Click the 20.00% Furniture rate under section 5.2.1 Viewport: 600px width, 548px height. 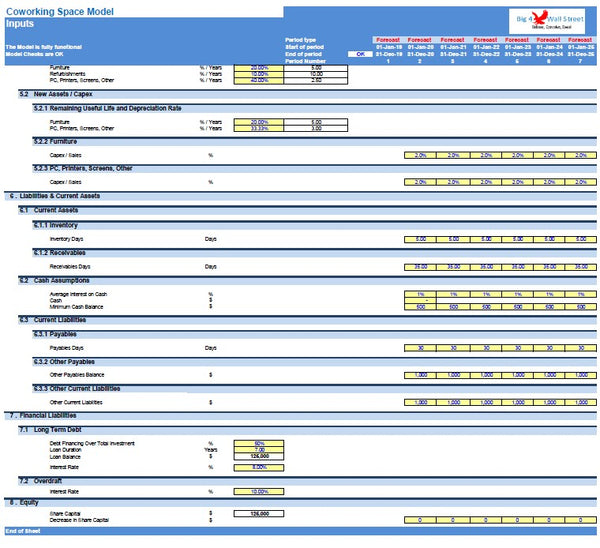coord(259,121)
